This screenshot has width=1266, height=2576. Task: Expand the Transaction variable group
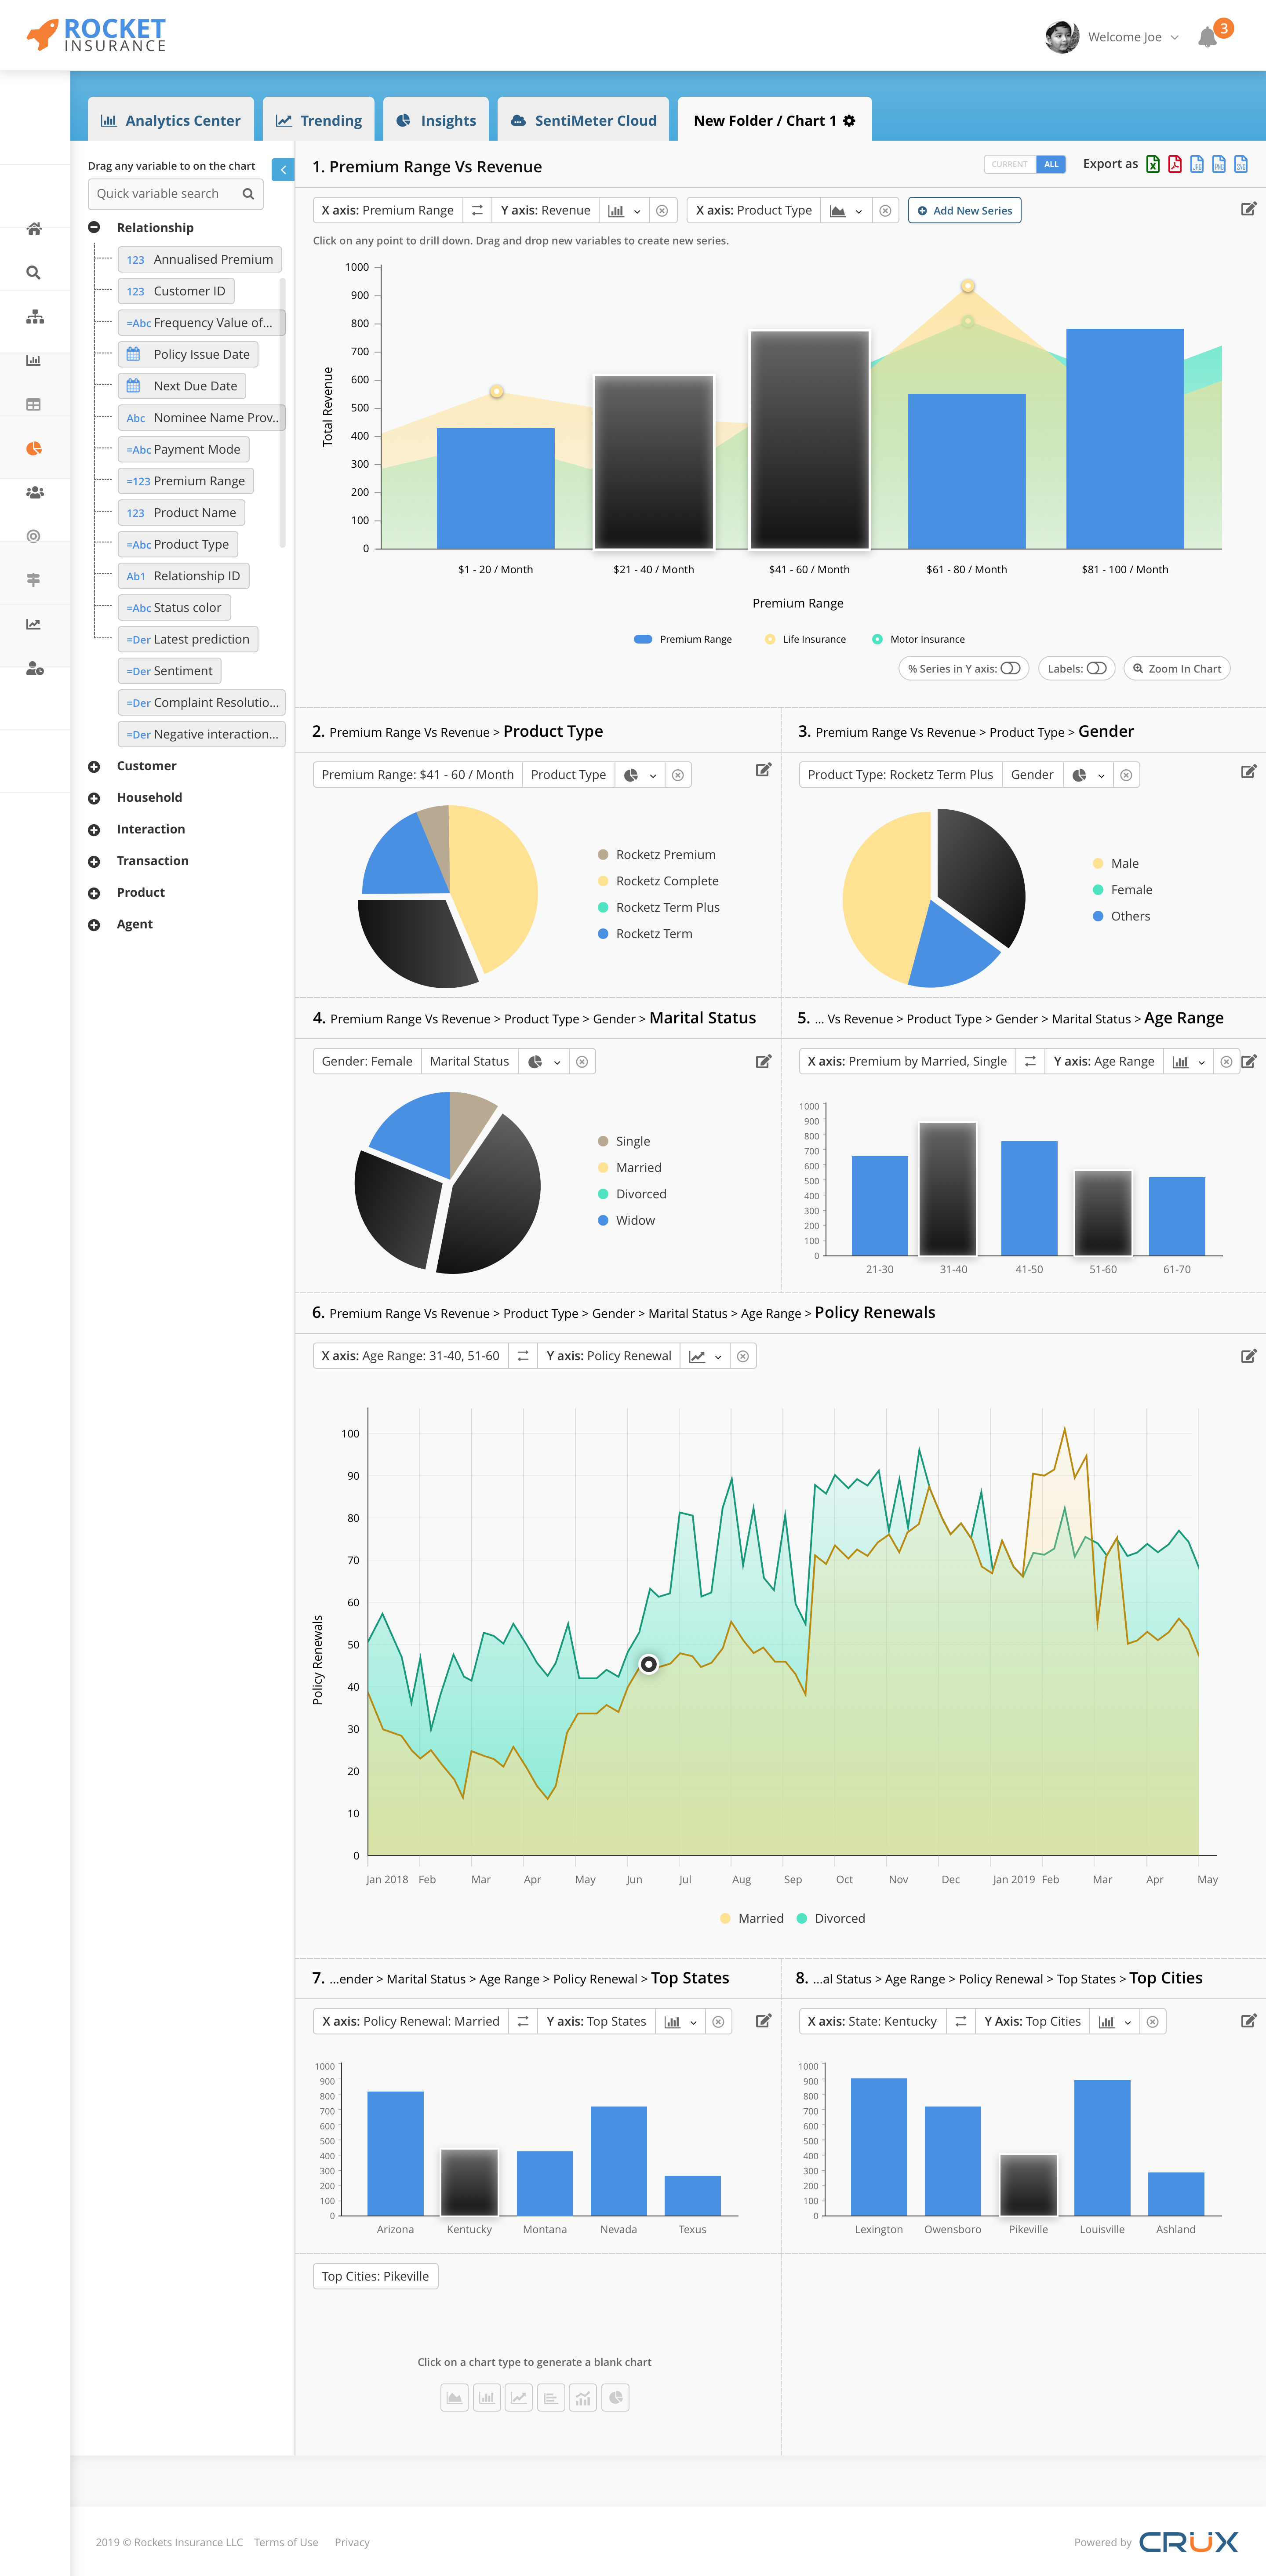pos(94,861)
